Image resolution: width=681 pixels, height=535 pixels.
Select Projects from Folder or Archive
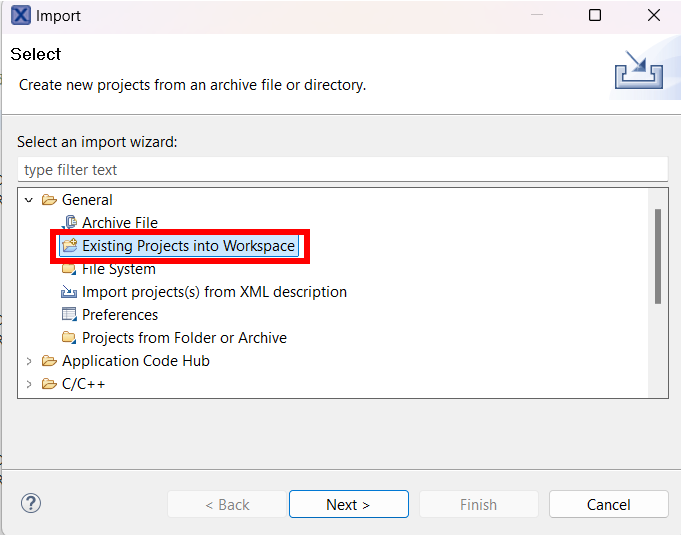[x=184, y=338]
